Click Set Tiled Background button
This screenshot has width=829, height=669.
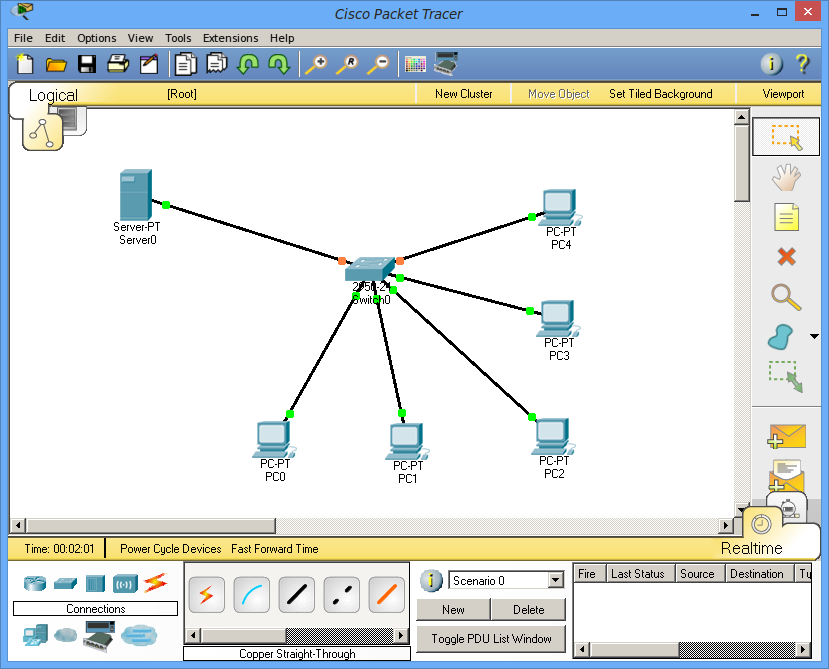point(660,94)
